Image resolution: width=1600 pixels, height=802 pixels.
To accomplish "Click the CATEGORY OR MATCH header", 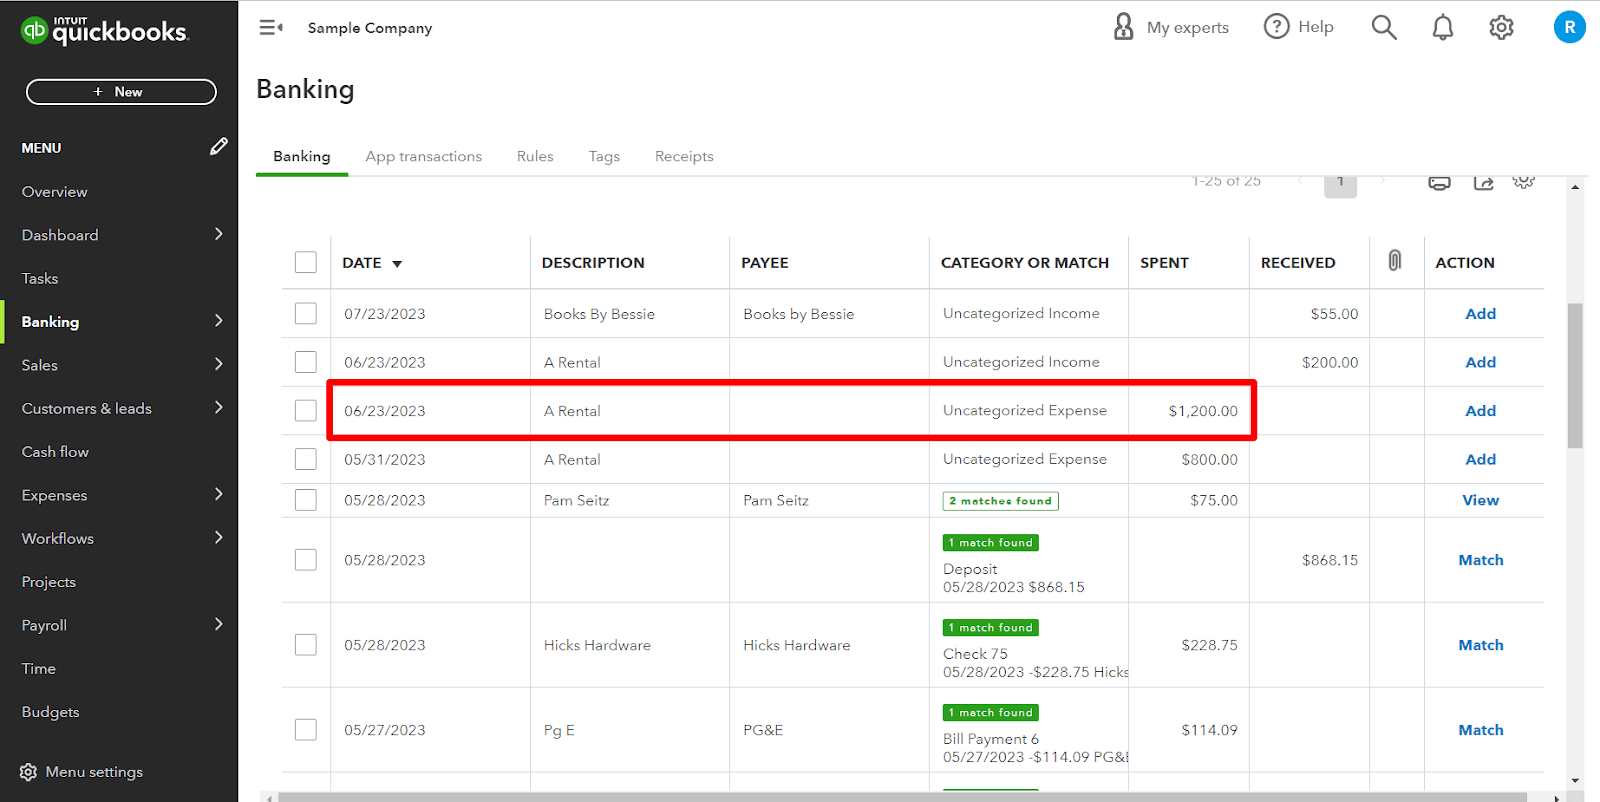I will (x=1025, y=263).
